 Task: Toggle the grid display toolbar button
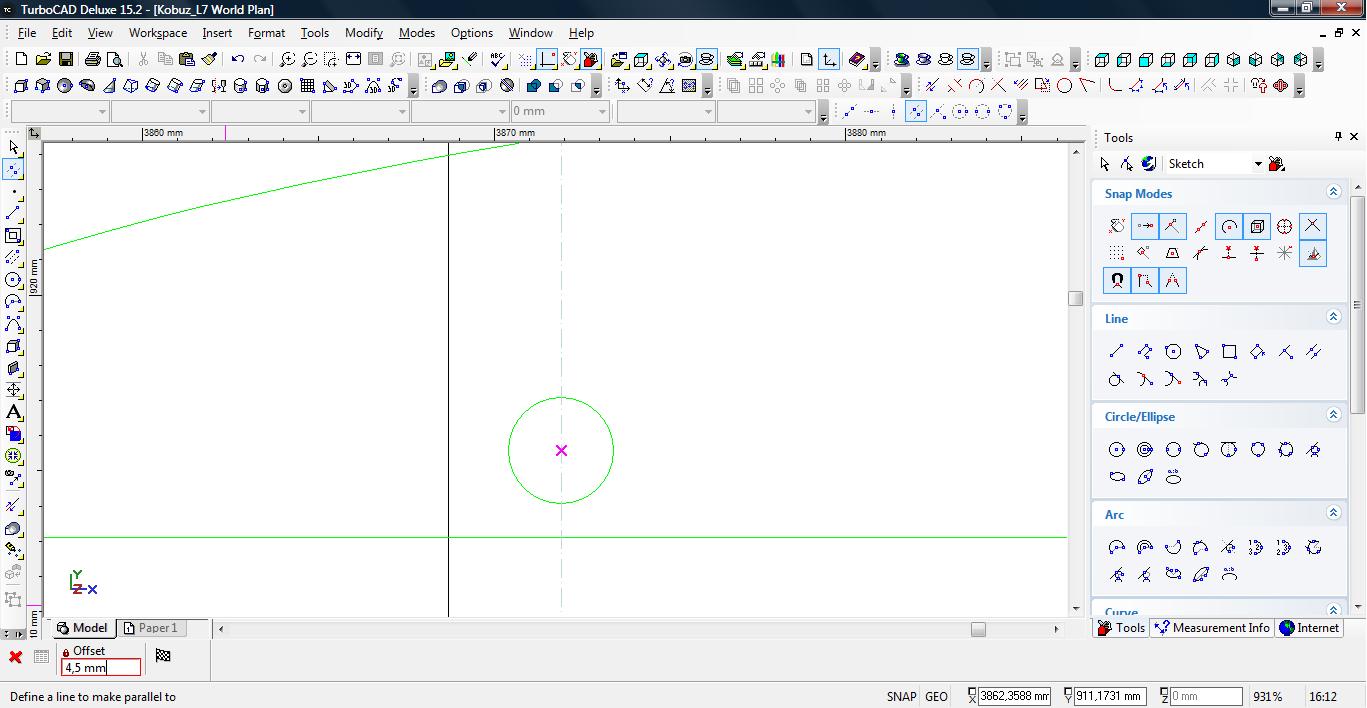pos(526,60)
